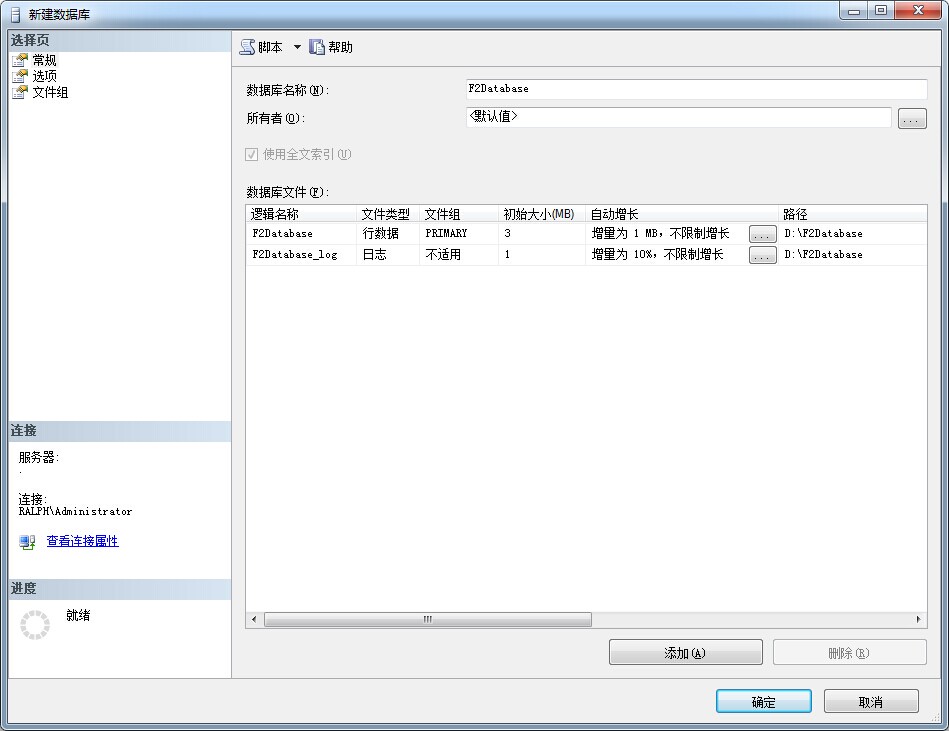
Task: Click the 脚本 script icon in toolbar
Action: point(247,47)
